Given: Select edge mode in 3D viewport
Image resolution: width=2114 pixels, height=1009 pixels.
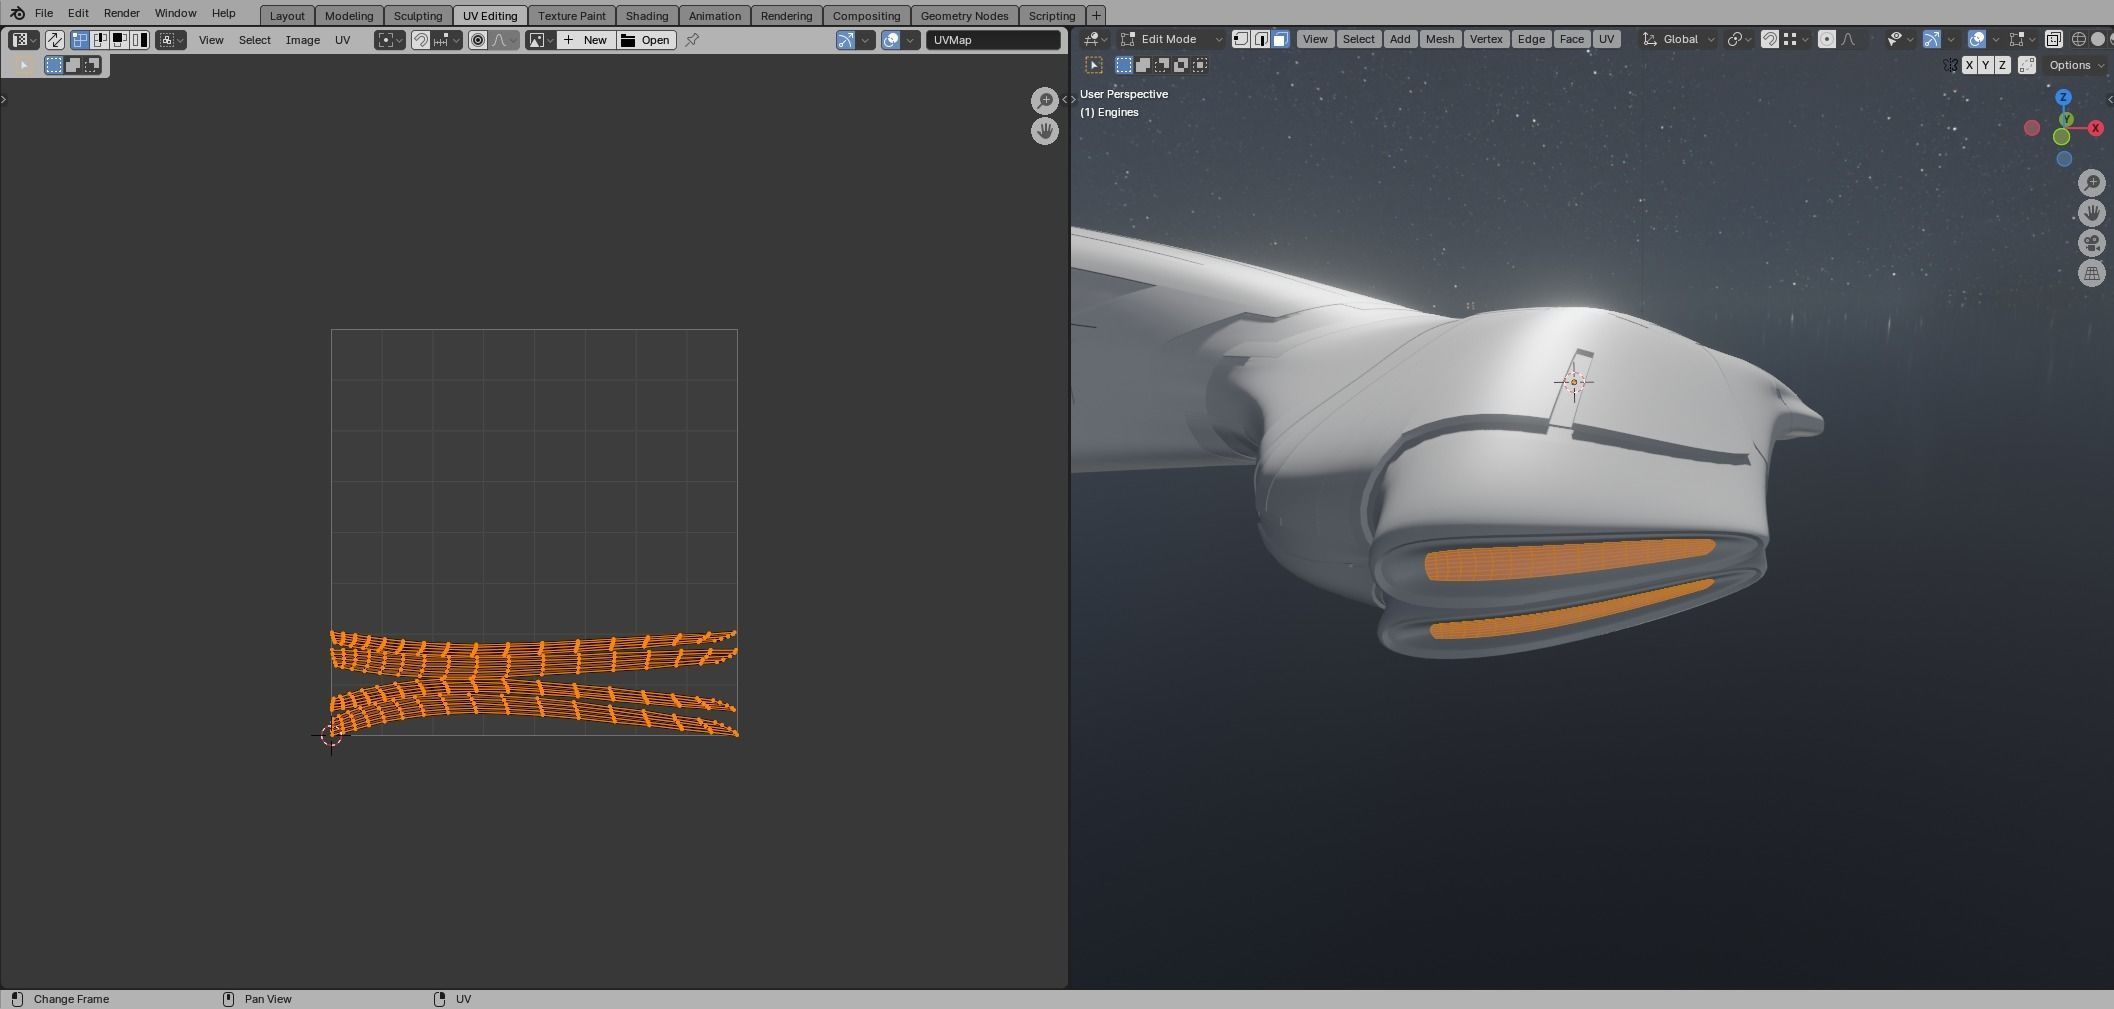Looking at the screenshot, I should (x=1261, y=39).
